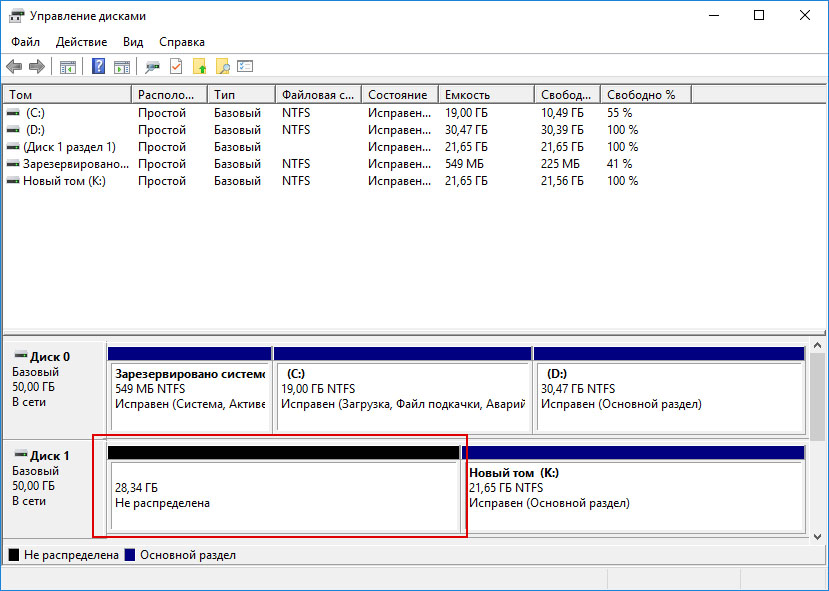Click the 41 % free percentage cell
Image resolution: width=829 pixels, height=591 pixels.
coord(620,164)
